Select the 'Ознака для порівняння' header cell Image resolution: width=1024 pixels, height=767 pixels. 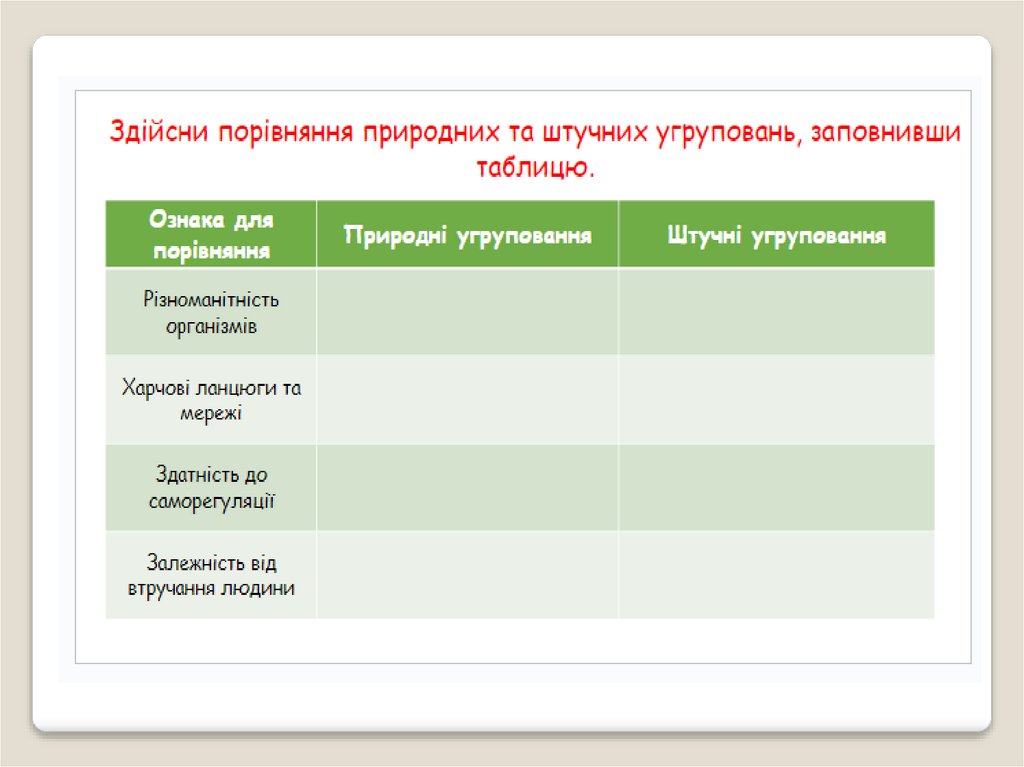[x=211, y=235]
